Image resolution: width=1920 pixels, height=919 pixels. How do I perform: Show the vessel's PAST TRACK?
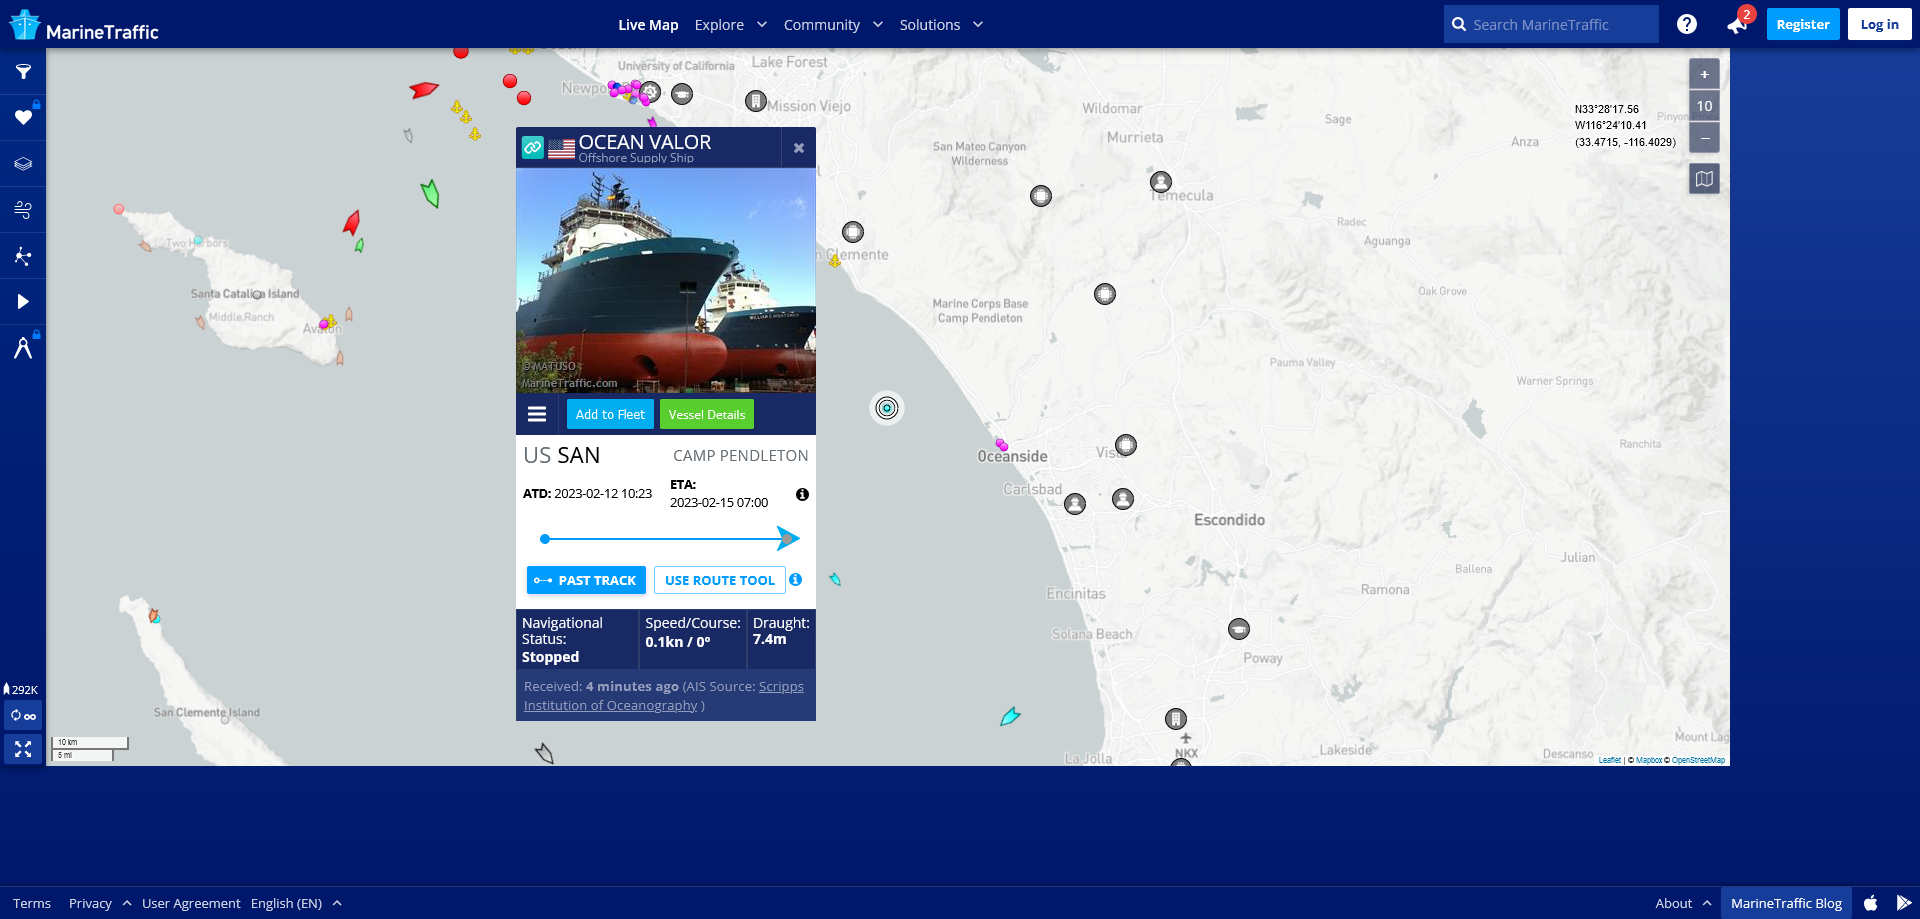[x=586, y=580]
